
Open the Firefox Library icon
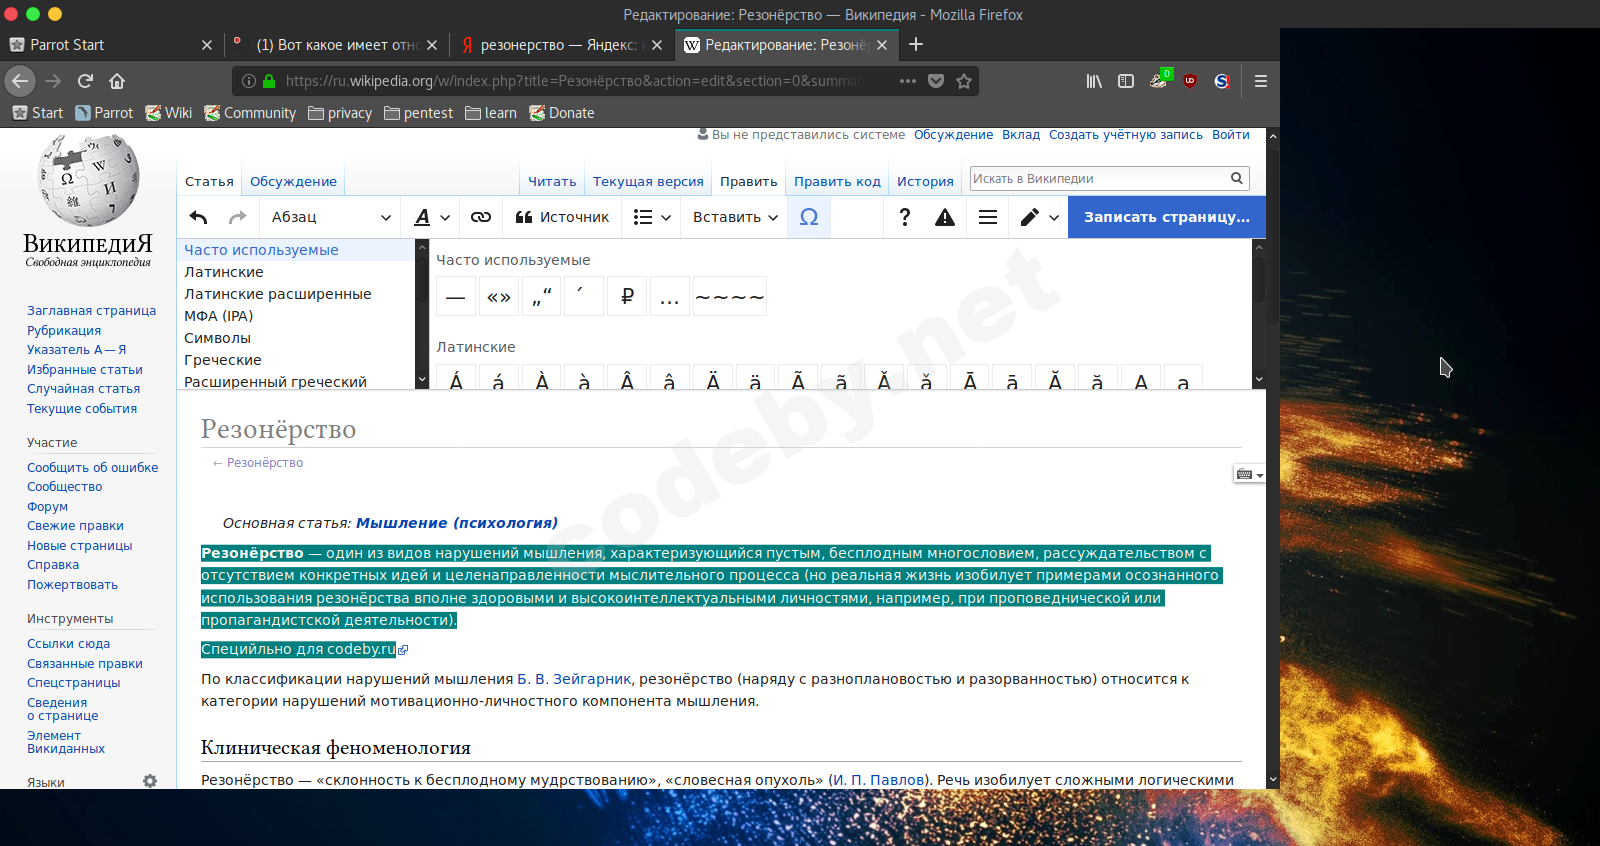(1094, 81)
